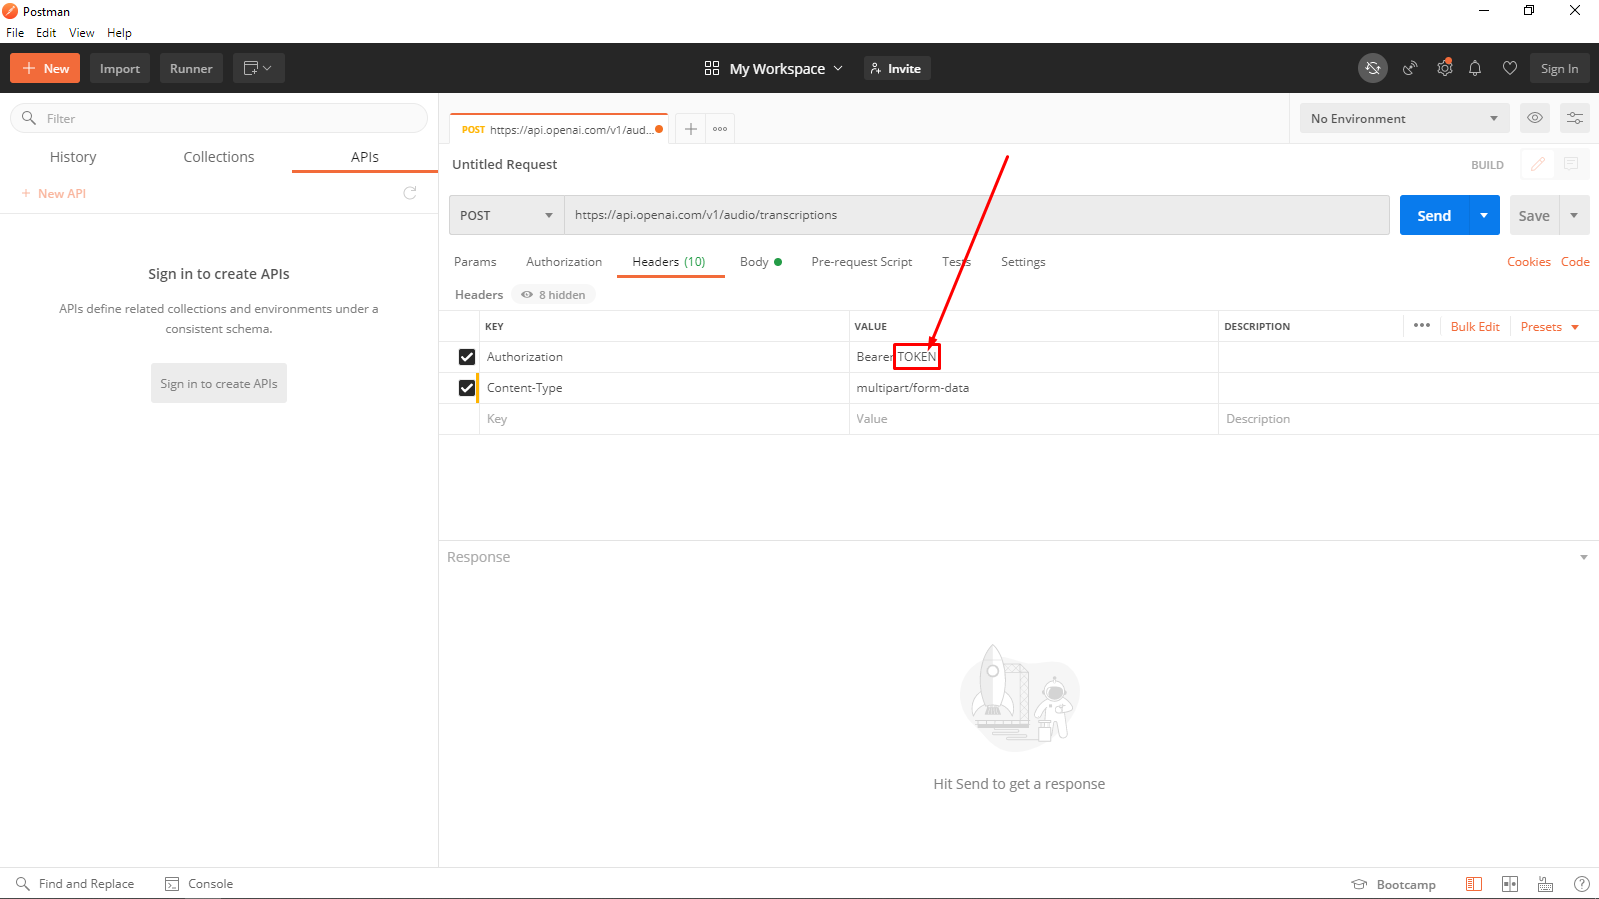The width and height of the screenshot is (1599, 899).
Task: Open the satellite capture requests icon
Action: [1410, 68]
